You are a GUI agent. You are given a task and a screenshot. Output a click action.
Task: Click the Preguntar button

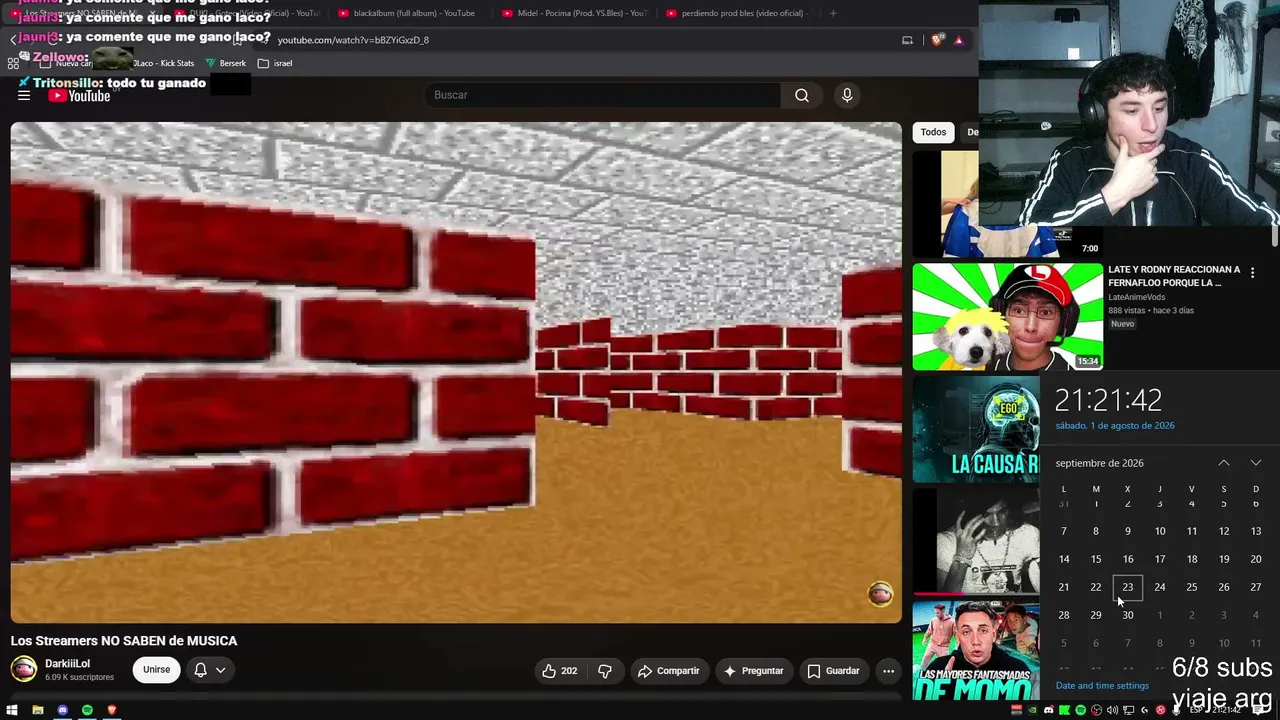click(753, 671)
